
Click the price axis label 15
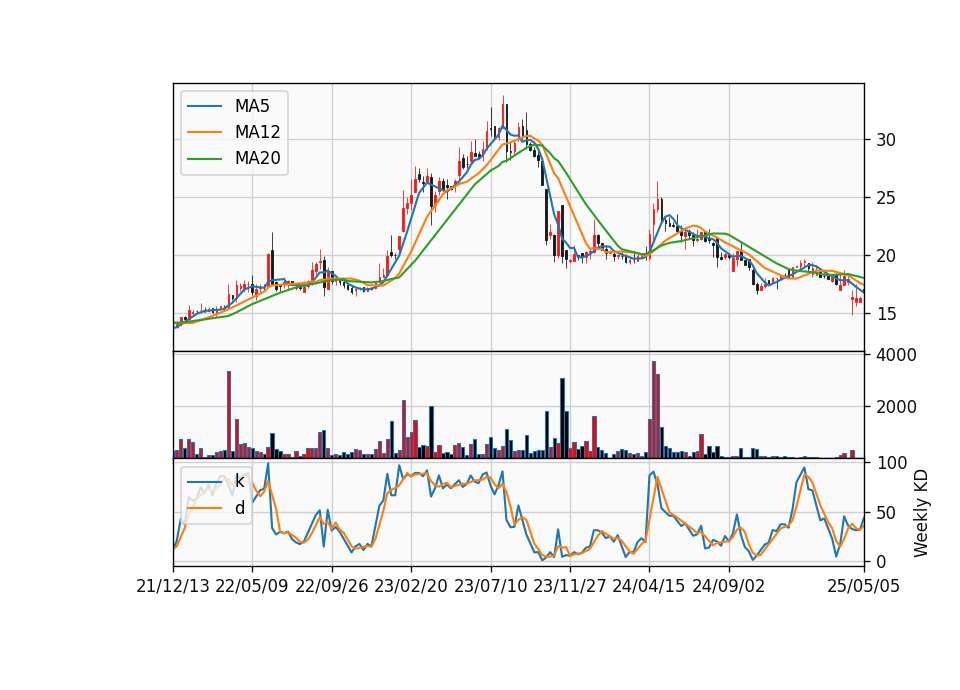tap(886, 314)
